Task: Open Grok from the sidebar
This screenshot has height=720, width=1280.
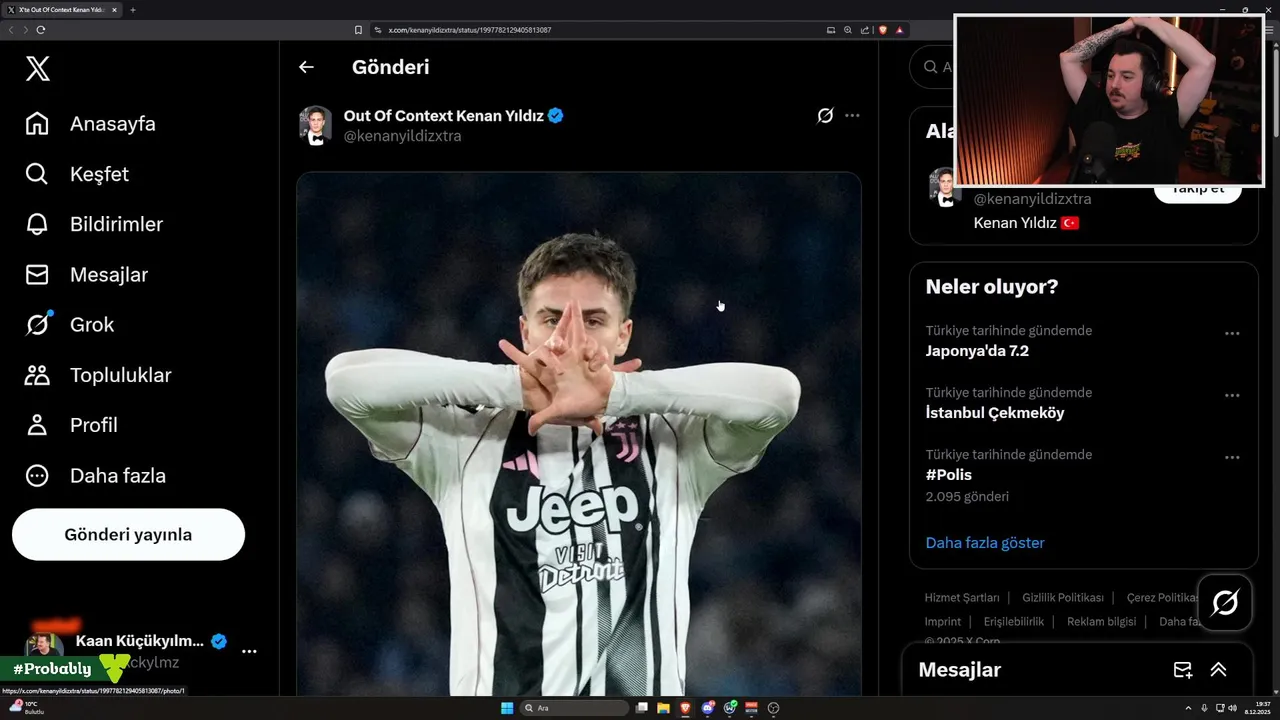Action: coord(69,324)
